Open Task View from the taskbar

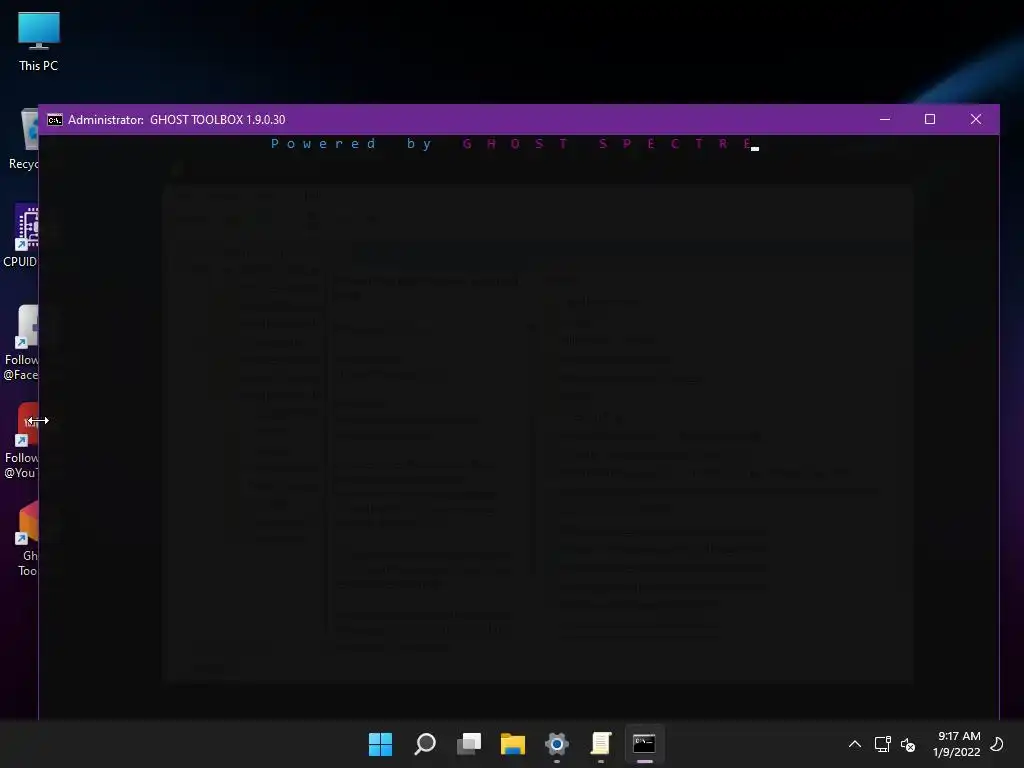(469, 744)
